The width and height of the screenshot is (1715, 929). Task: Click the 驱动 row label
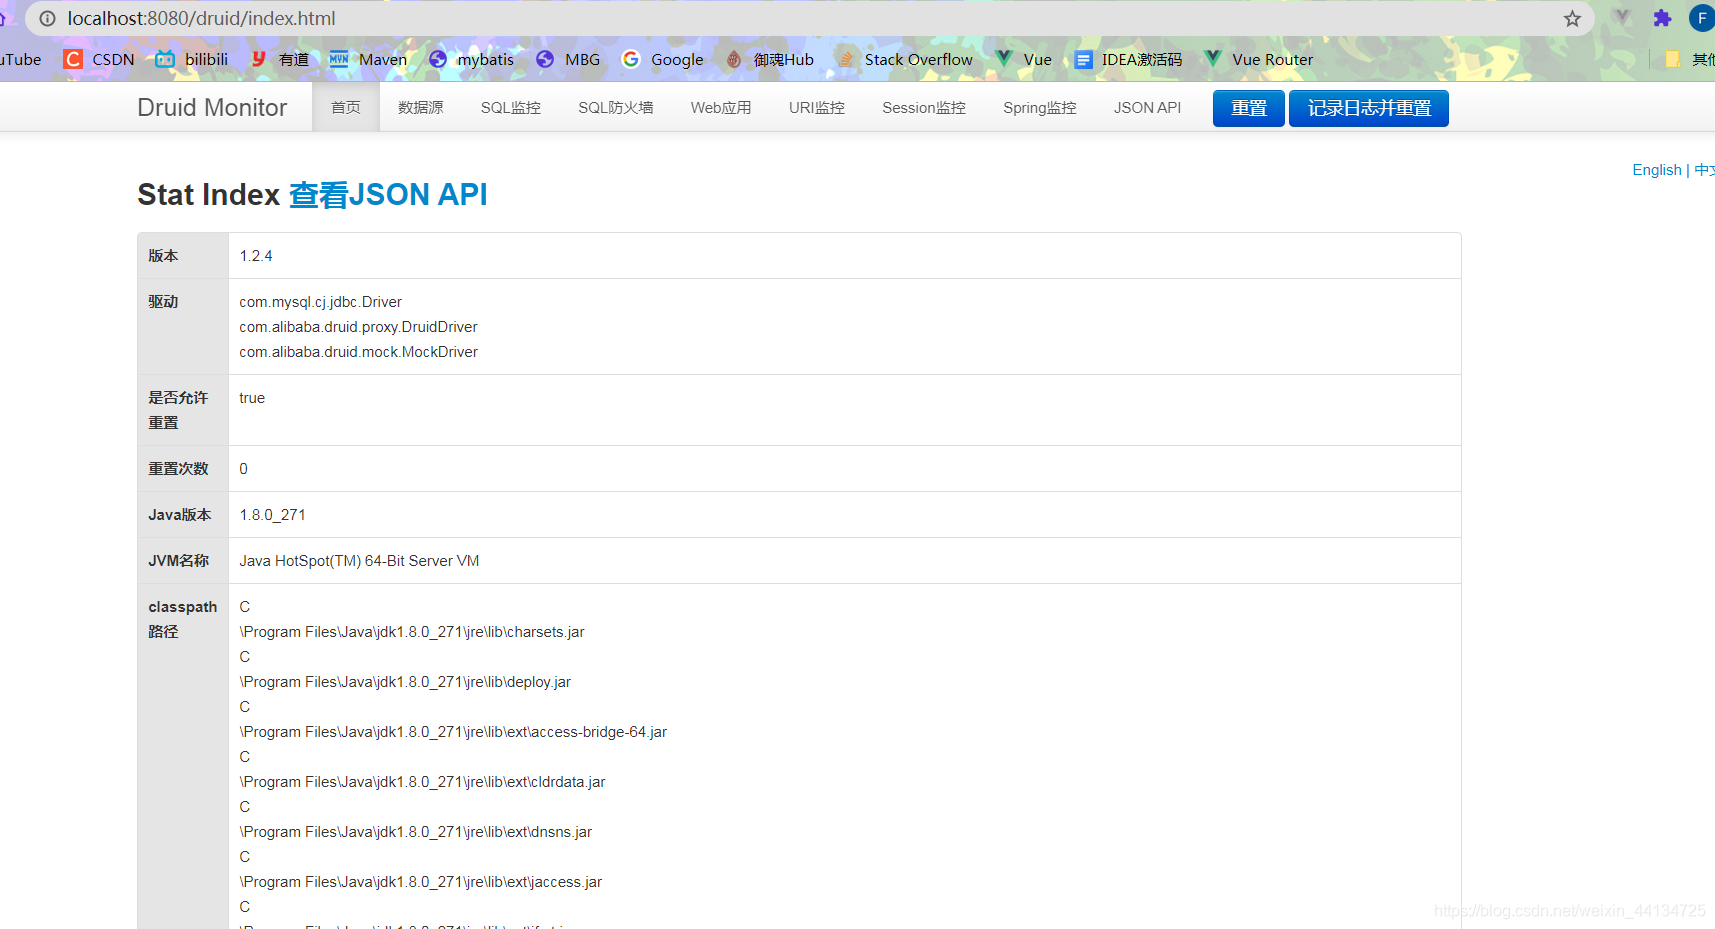[x=163, y=302]
